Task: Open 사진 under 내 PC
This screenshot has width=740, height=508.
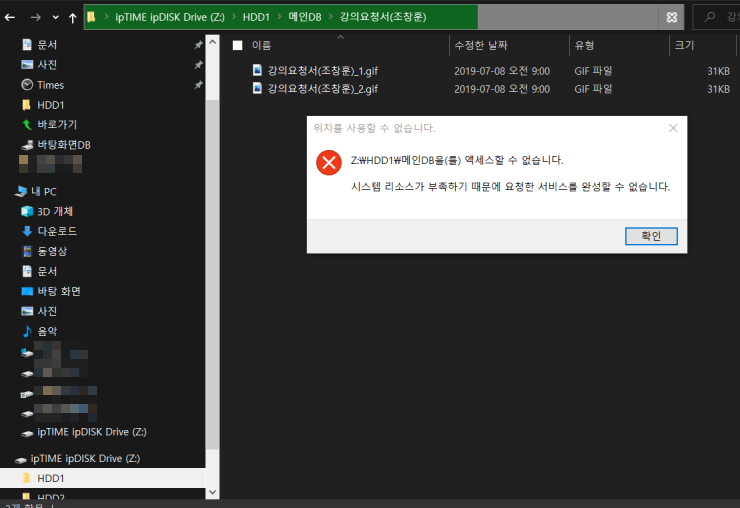Action: (47, 311)
